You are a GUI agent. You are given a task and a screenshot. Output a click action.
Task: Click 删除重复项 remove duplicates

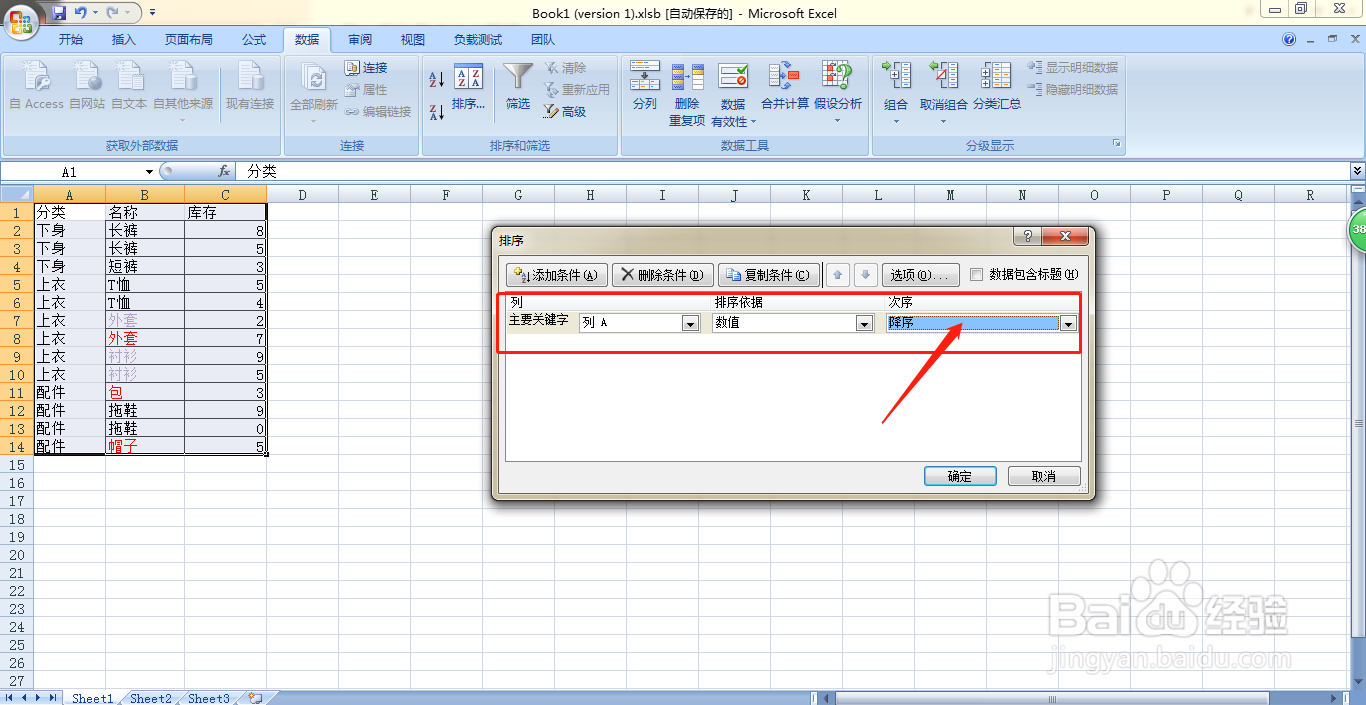687,94
